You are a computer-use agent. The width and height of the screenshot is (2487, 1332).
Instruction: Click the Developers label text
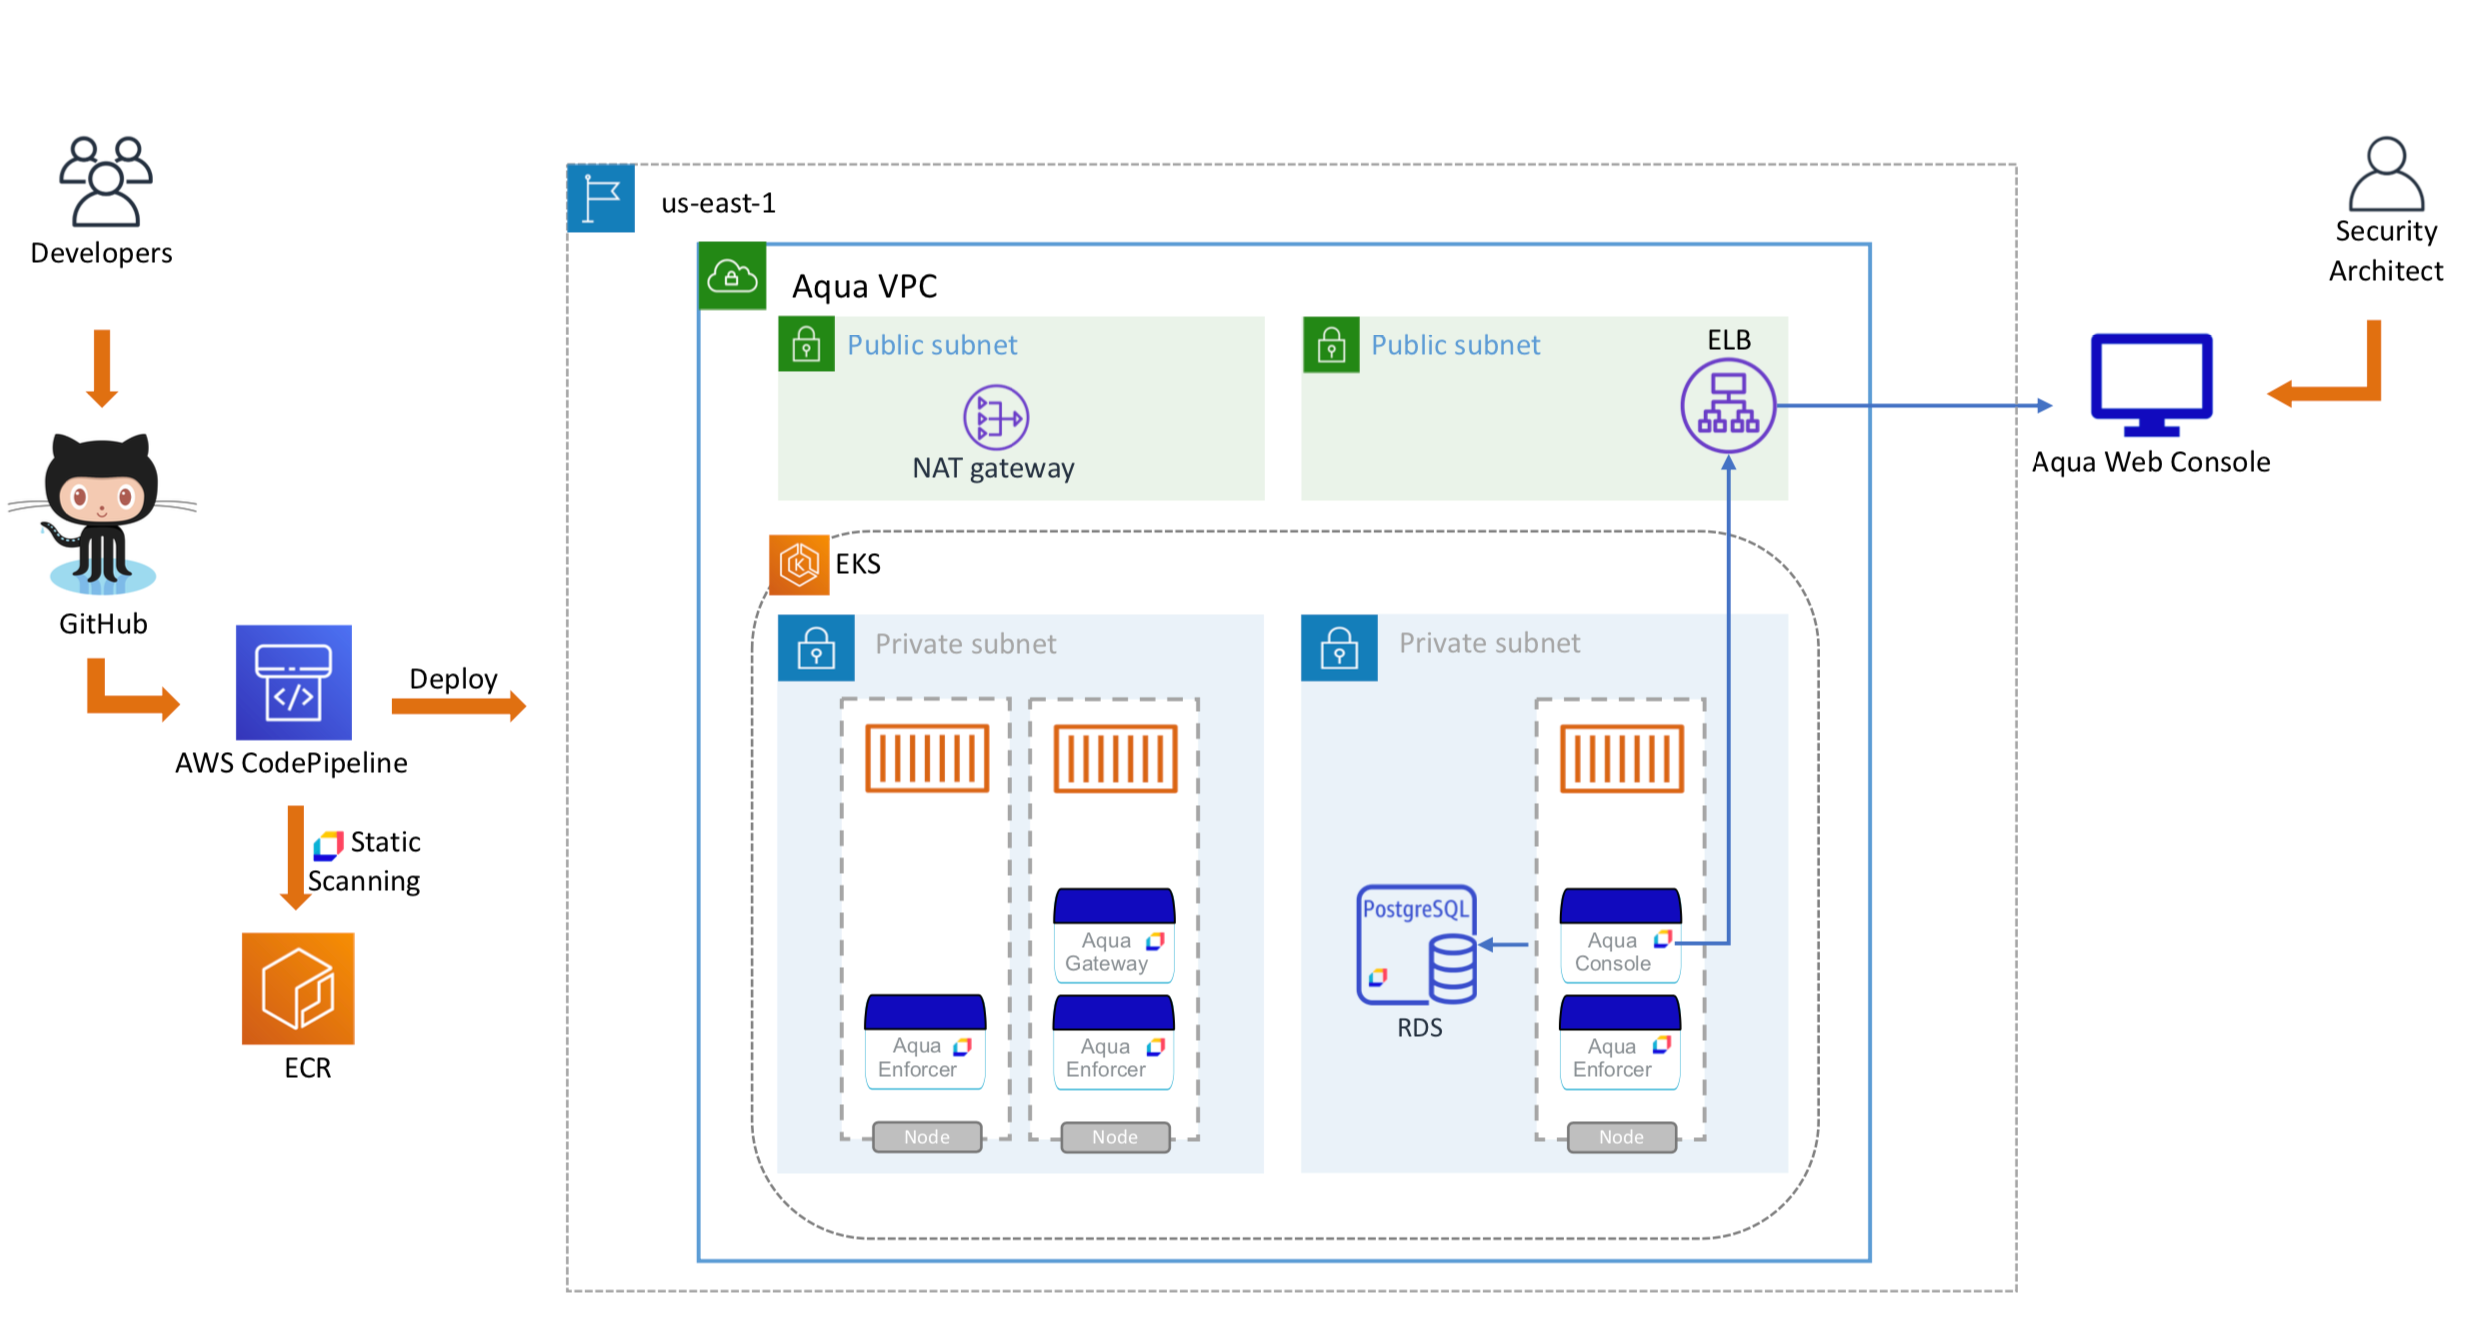(101, 253)
